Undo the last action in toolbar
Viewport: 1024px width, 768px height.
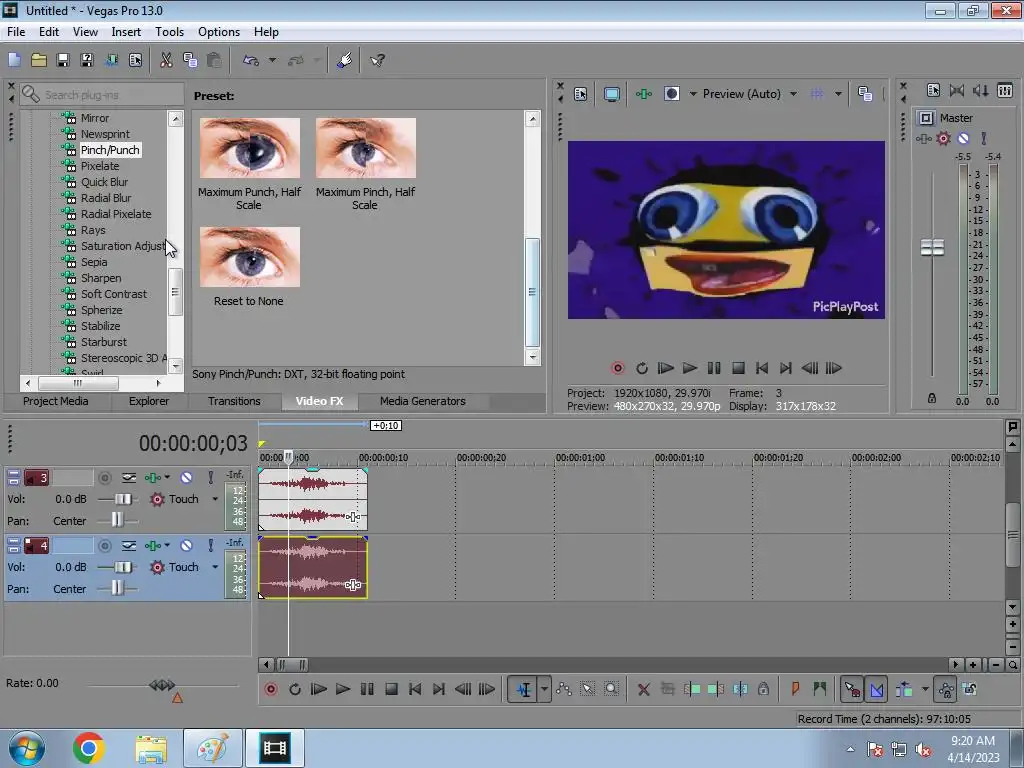click(x=251, y=61)
